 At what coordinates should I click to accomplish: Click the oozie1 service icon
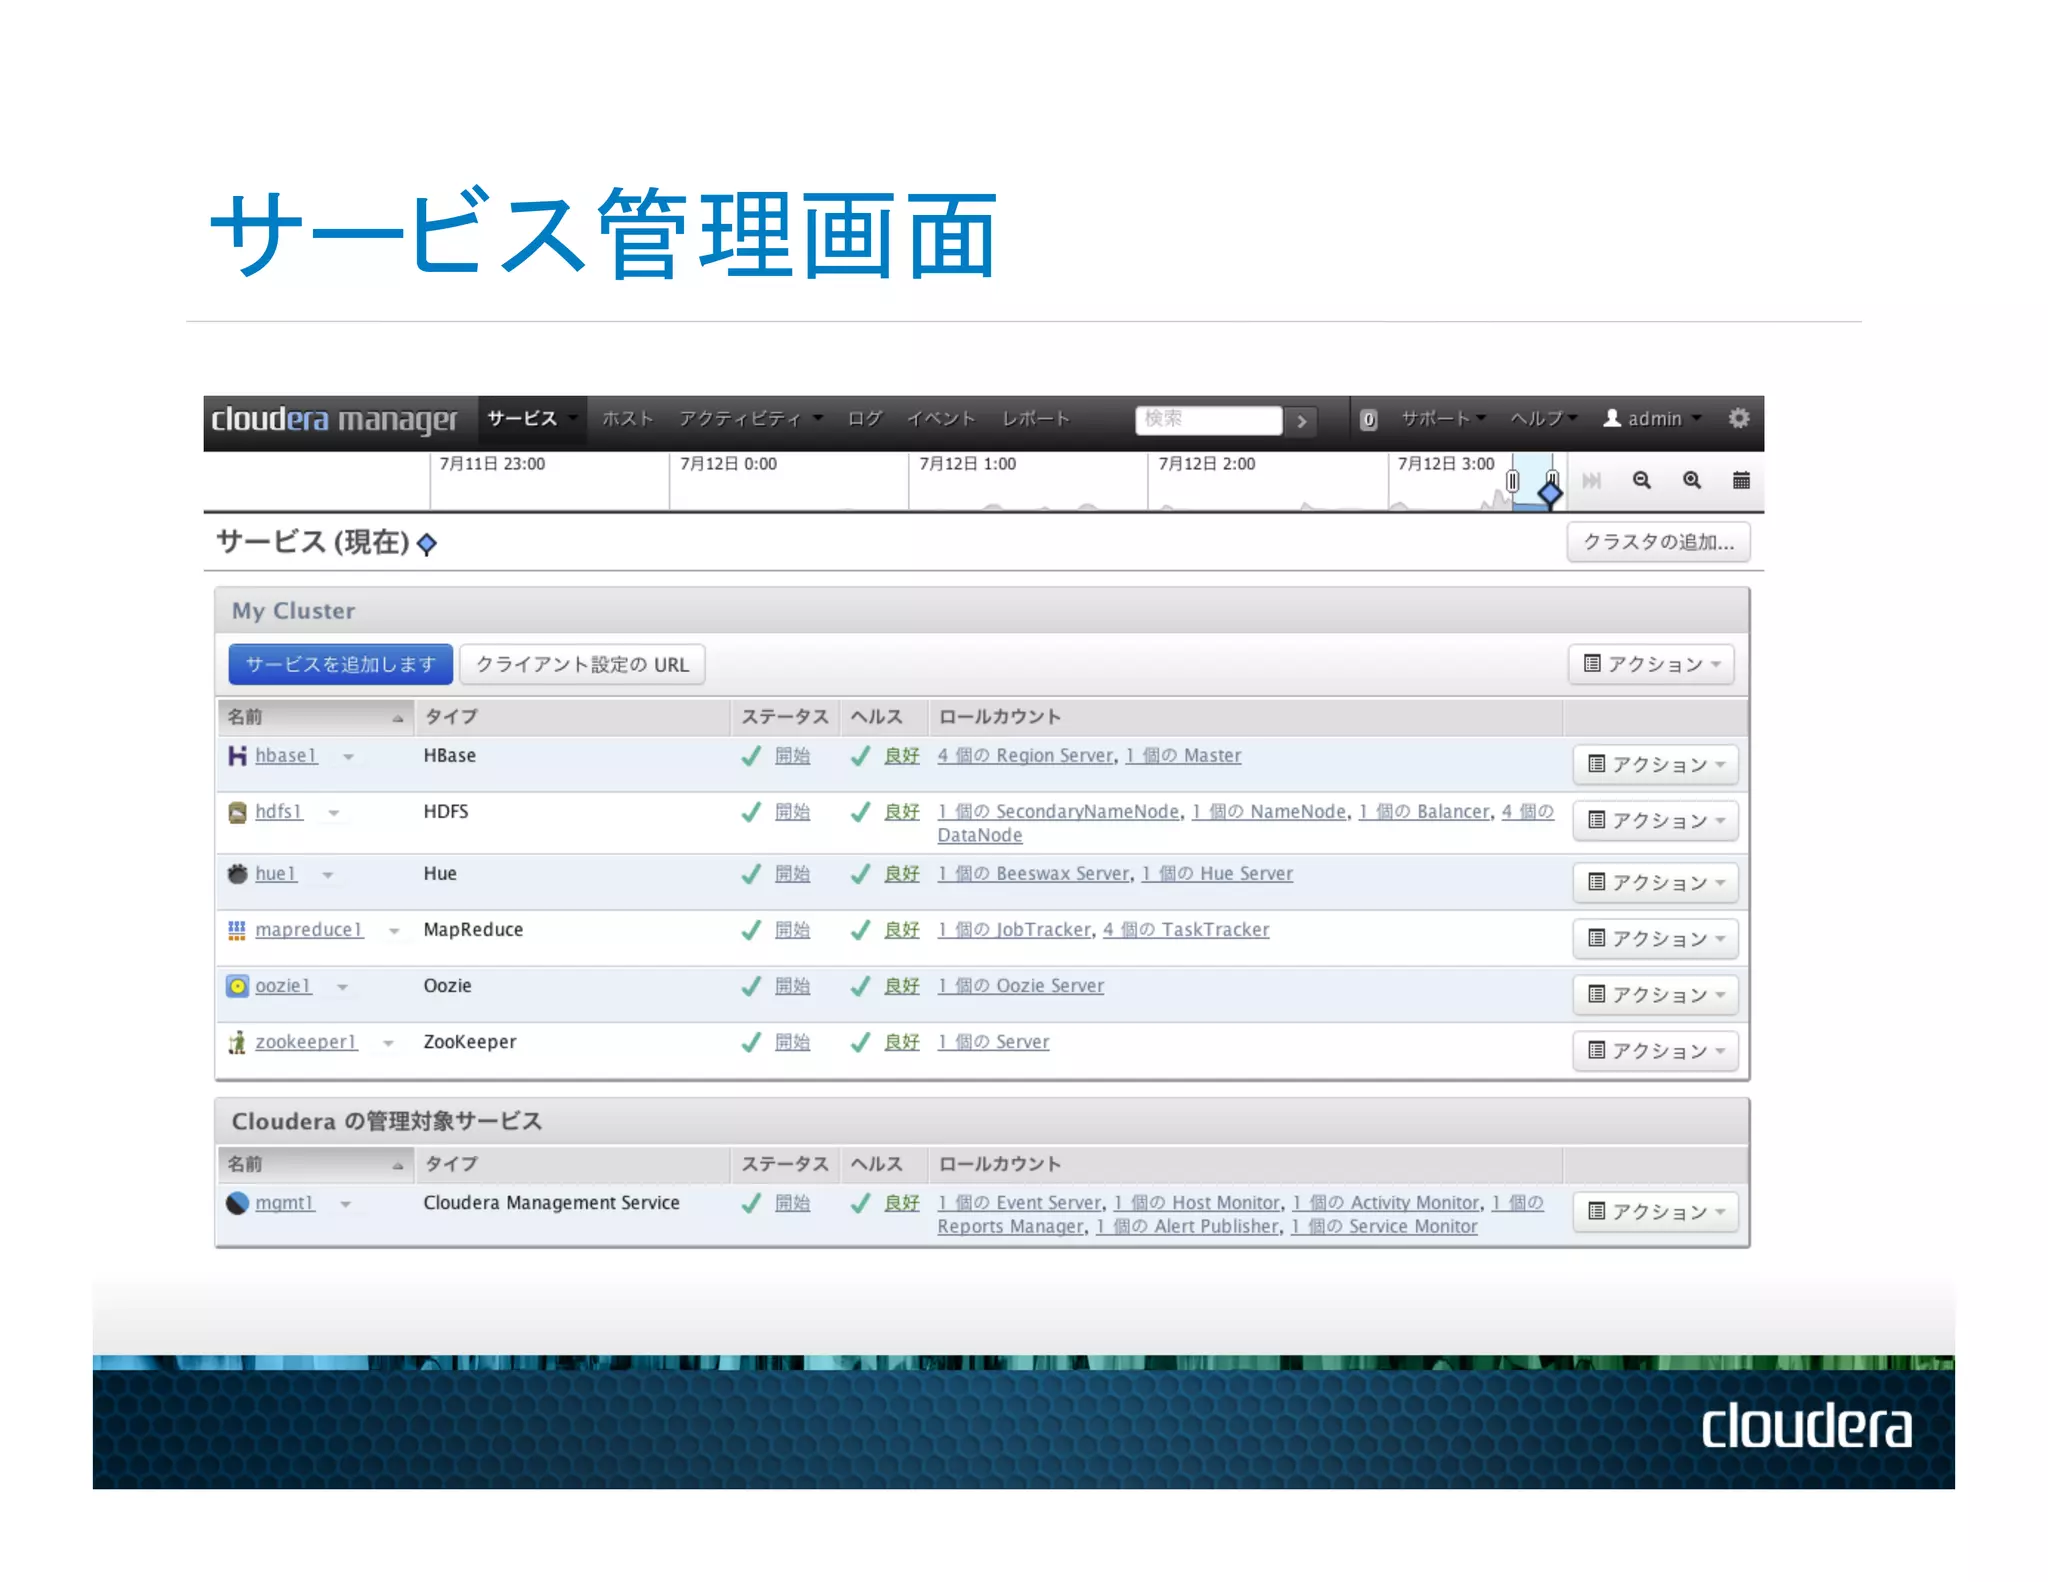click(x=237, y=986)
